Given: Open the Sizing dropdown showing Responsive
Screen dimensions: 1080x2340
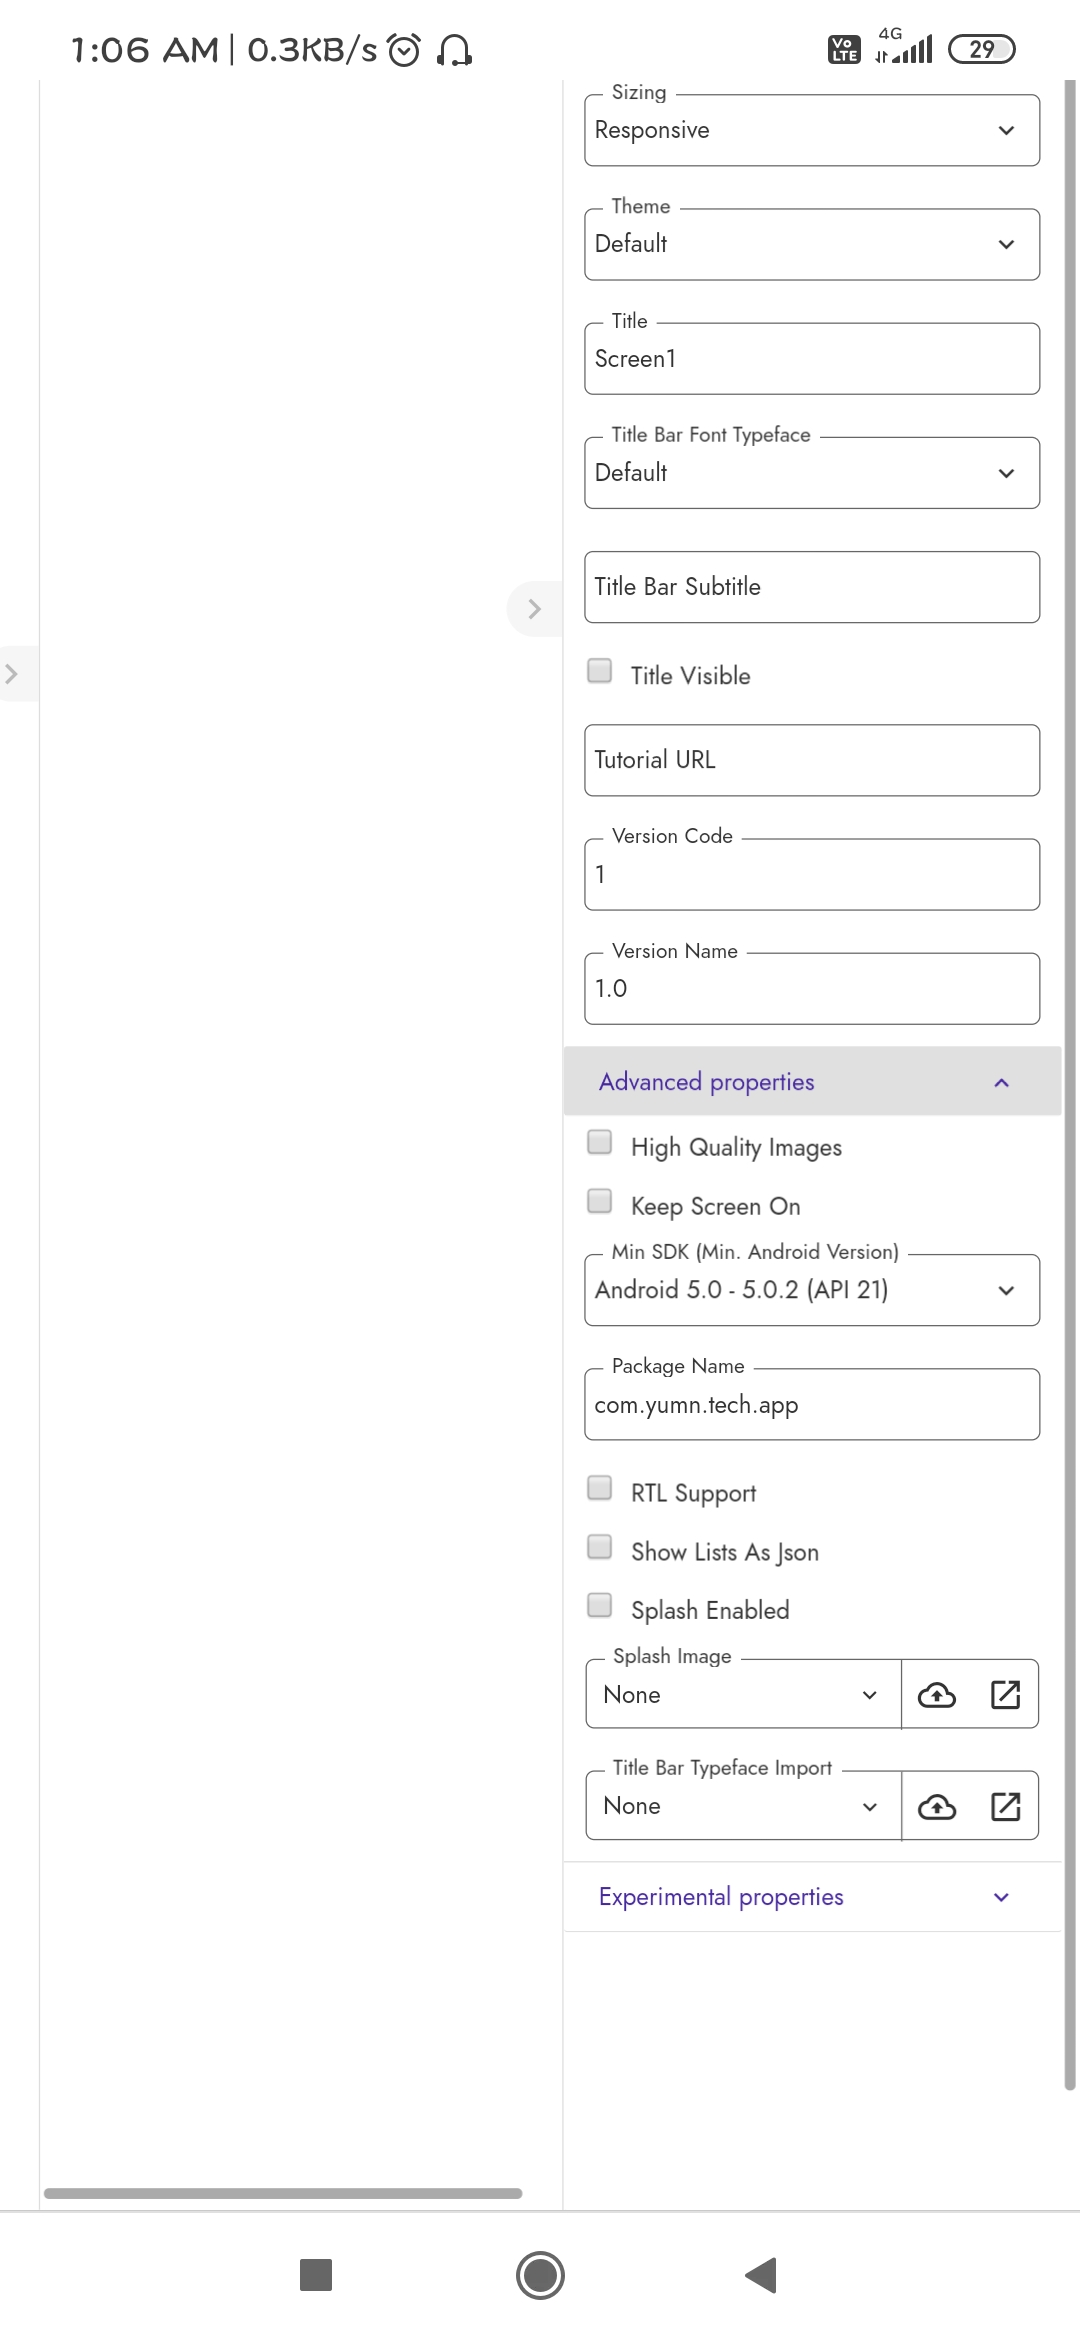Looking at the screenshot, I should point(811,131).
